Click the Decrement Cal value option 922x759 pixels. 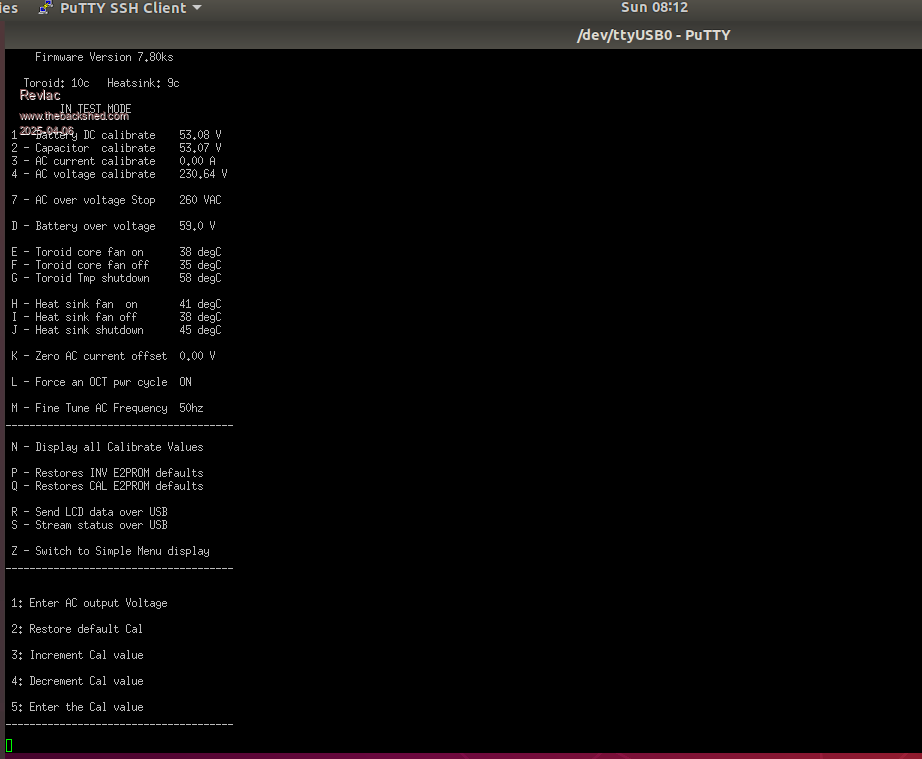pos(77,681)
